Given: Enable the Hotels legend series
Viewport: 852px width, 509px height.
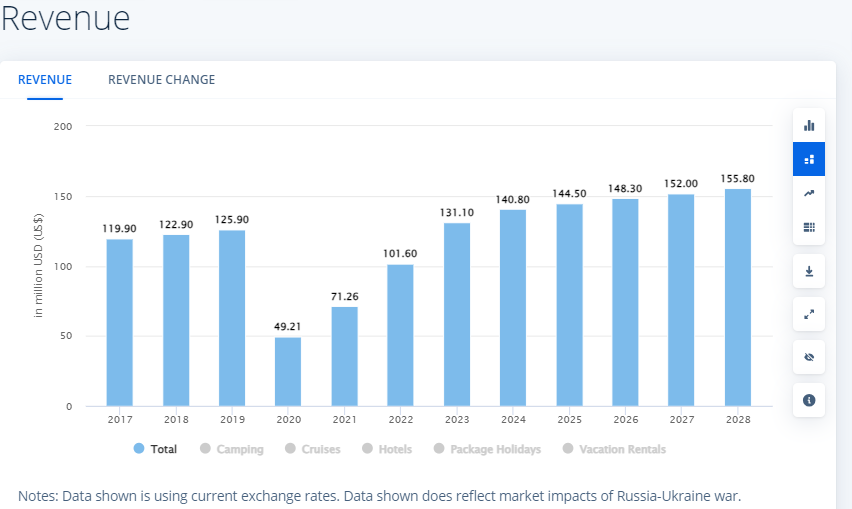Looking at the screenshot, I should click(386, 449).
